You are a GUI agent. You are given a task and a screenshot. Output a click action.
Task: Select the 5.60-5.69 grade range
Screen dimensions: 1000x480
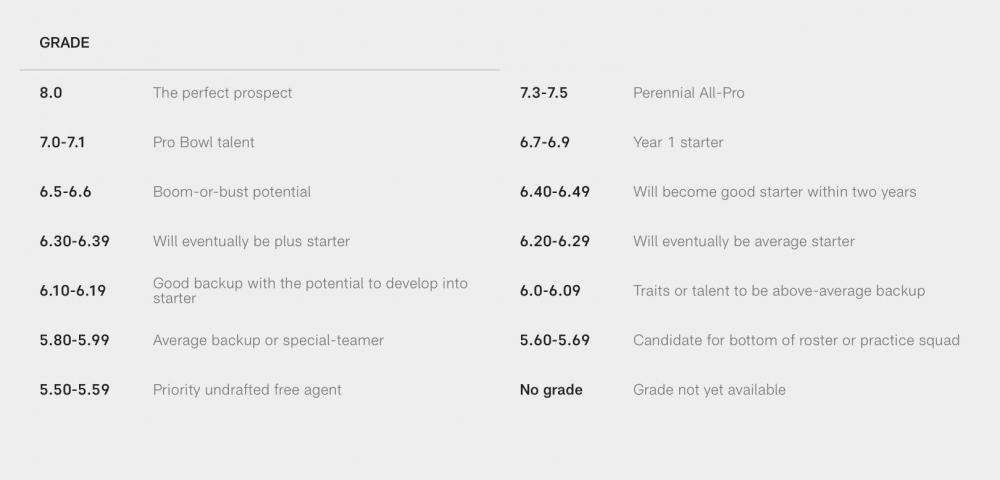pos(554,340)
